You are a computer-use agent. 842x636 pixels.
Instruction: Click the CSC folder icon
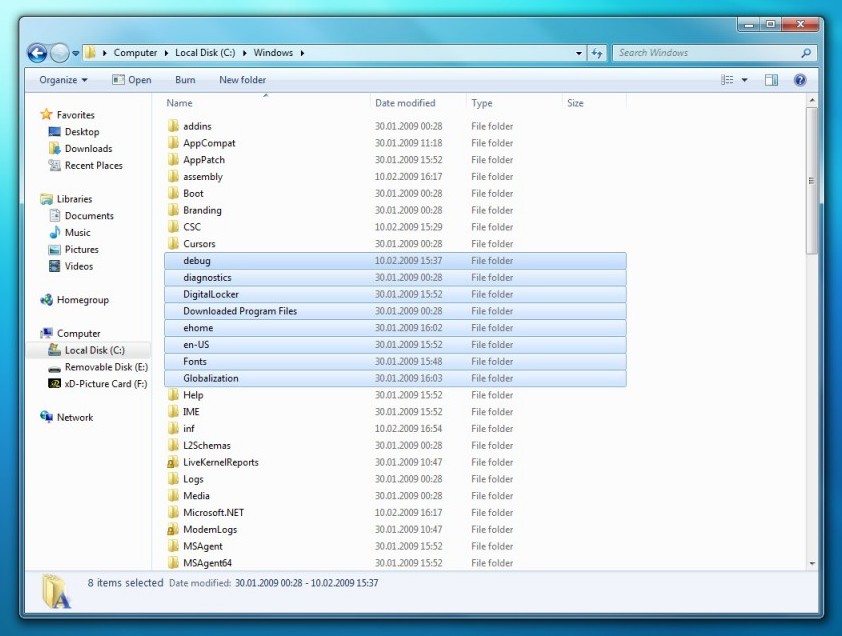[x=173, y=227]
